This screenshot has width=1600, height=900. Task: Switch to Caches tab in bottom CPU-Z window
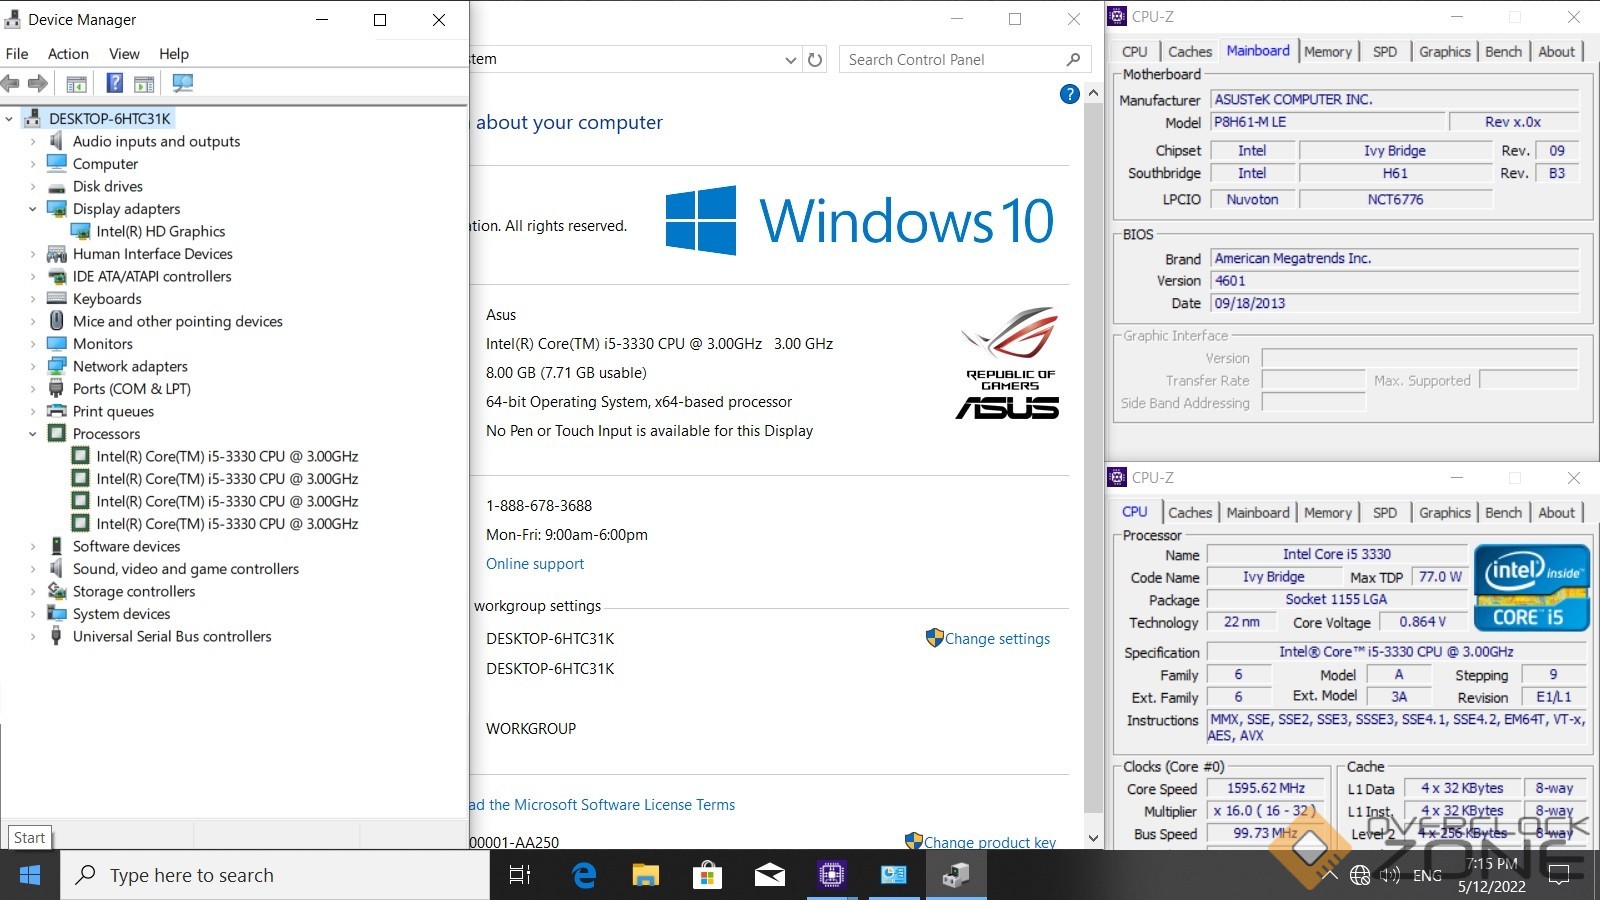click(1189, 513)
